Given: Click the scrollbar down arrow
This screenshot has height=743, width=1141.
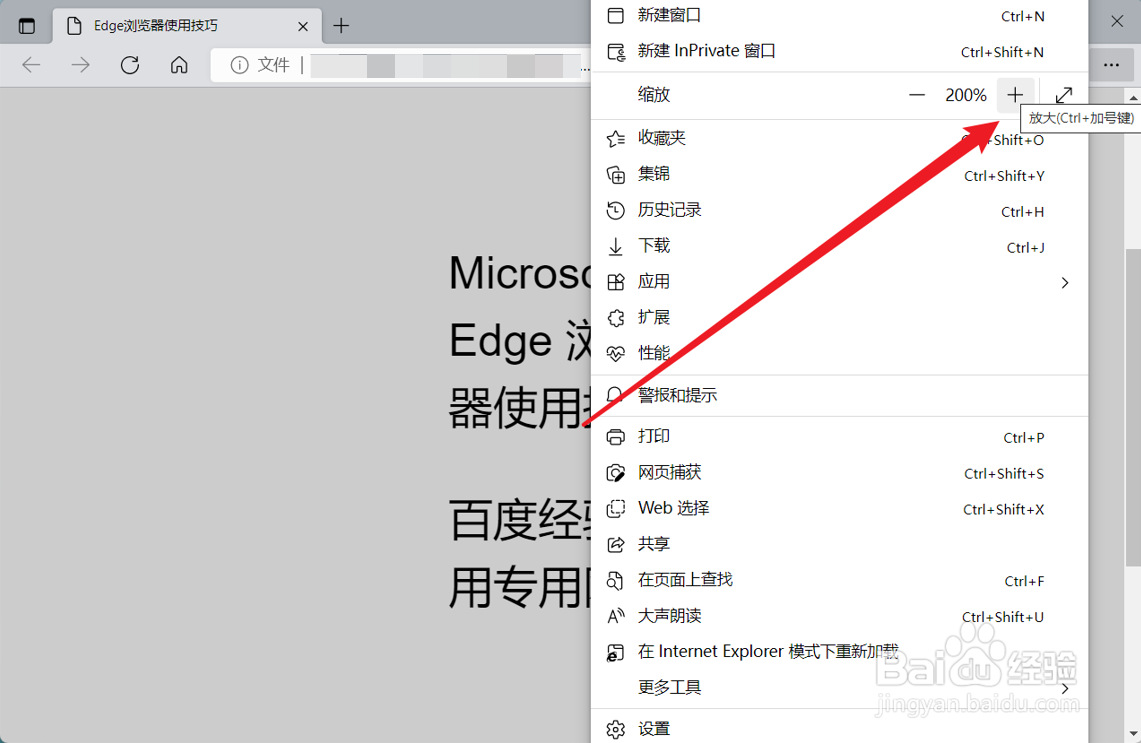Looking at the screenshot, I should (1133, 734).
